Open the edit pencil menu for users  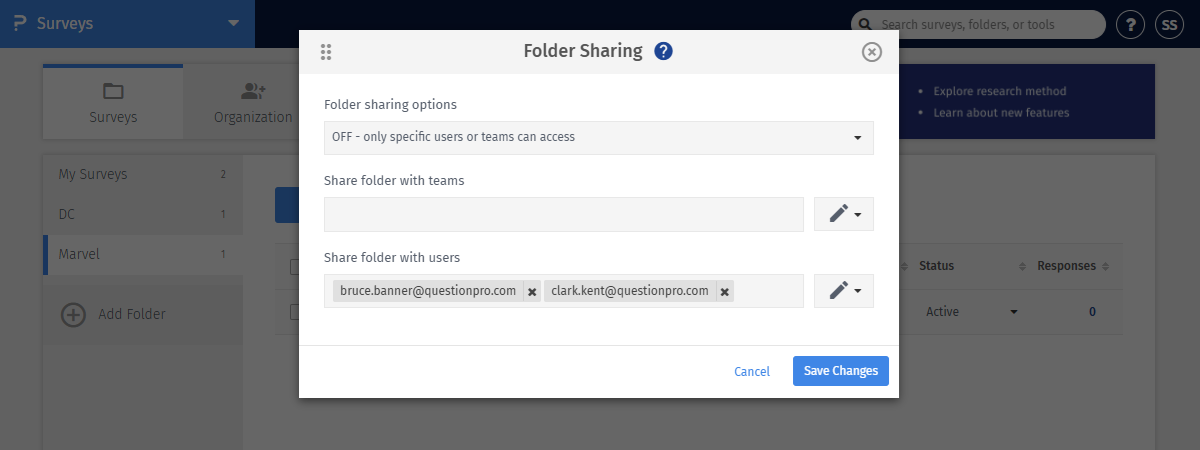[844, 291]
